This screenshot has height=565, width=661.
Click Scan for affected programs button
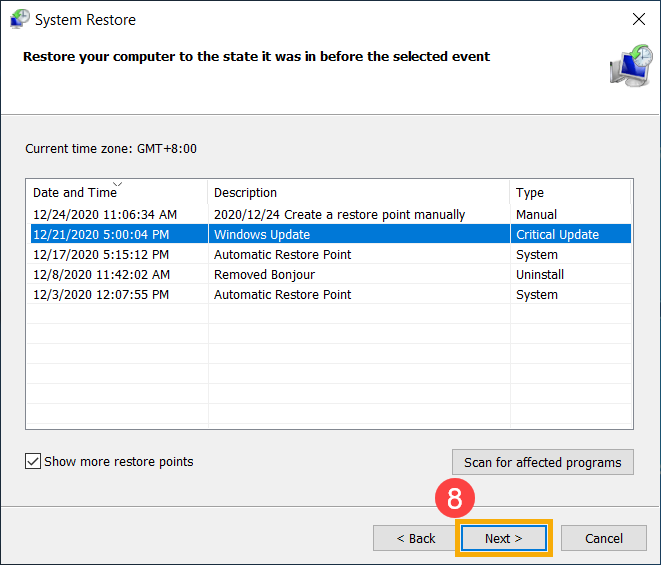(x=542, y=462)
